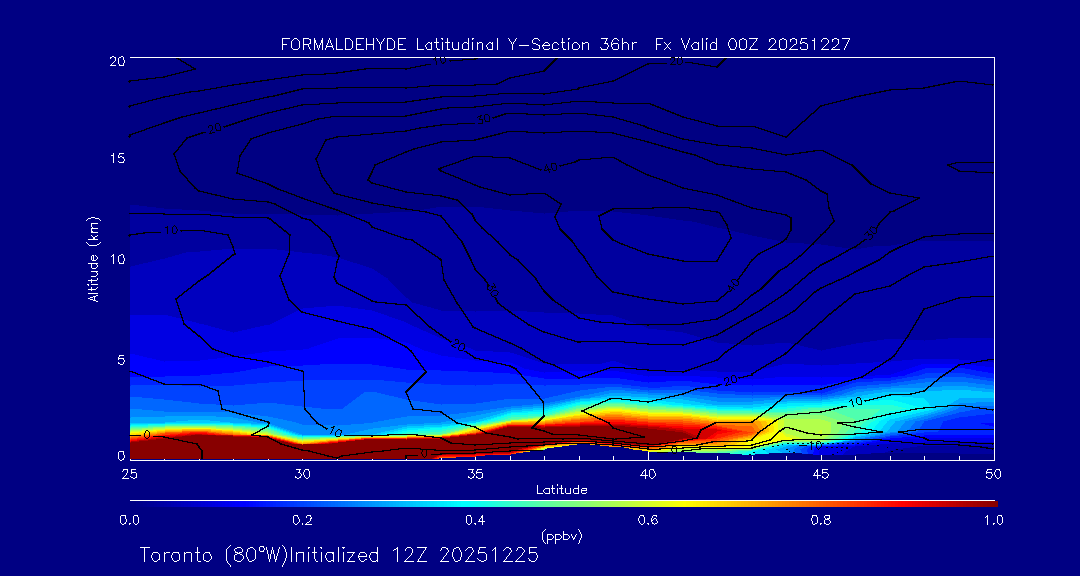
Task: Click altitude axis tick label 15
Action: pyautogui.click(x=116, y=158)
